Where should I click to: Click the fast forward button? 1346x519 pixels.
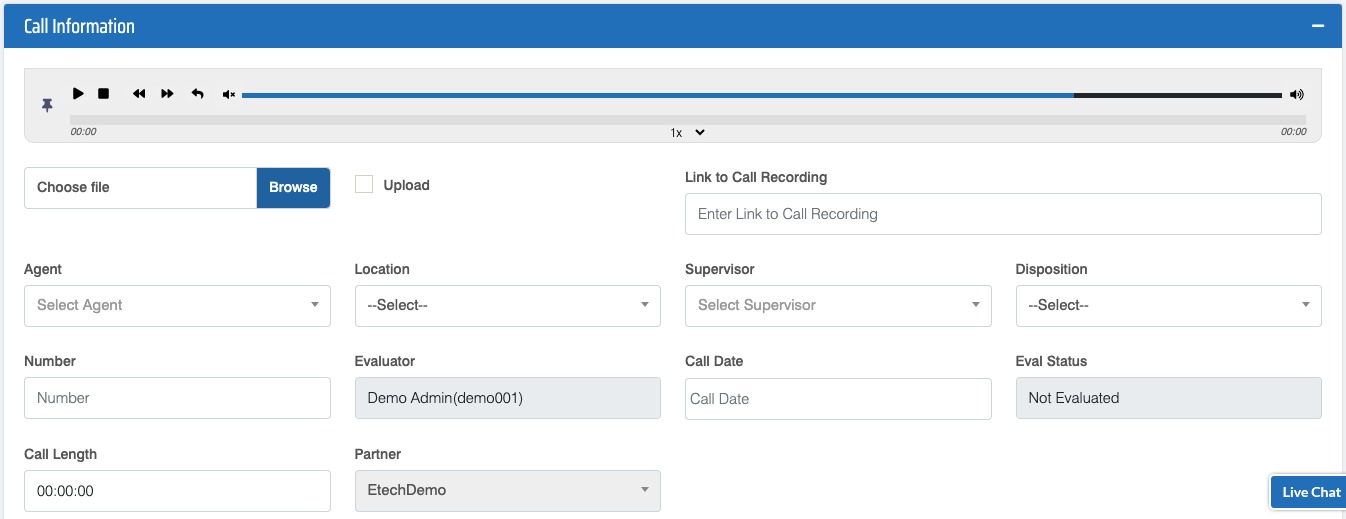[167, 94]
